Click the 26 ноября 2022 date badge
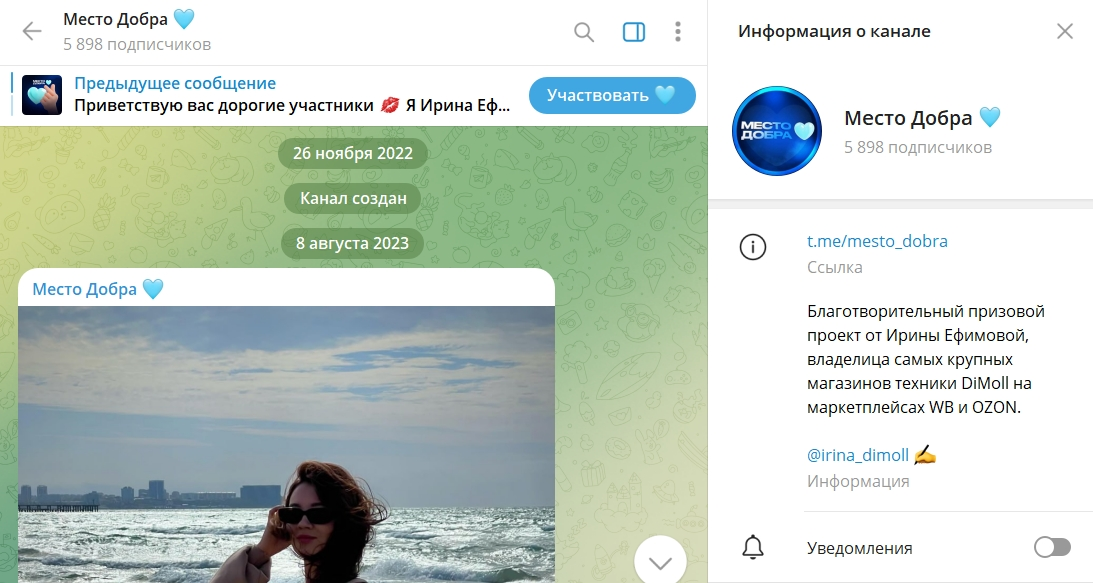Screen dimensions: 1093x583 pos(353,153)
